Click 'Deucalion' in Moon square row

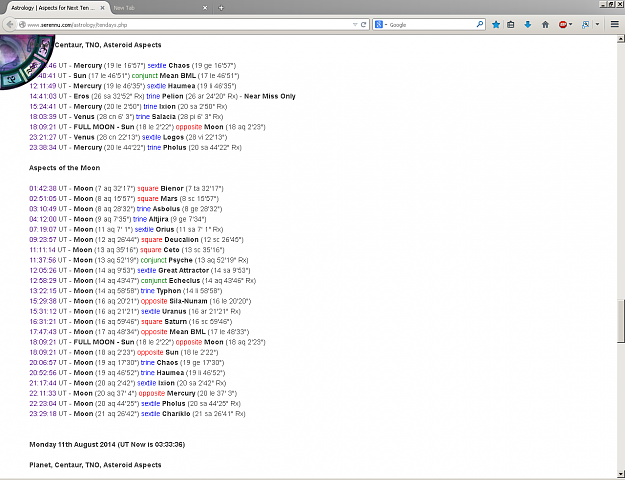coord(181,240)
